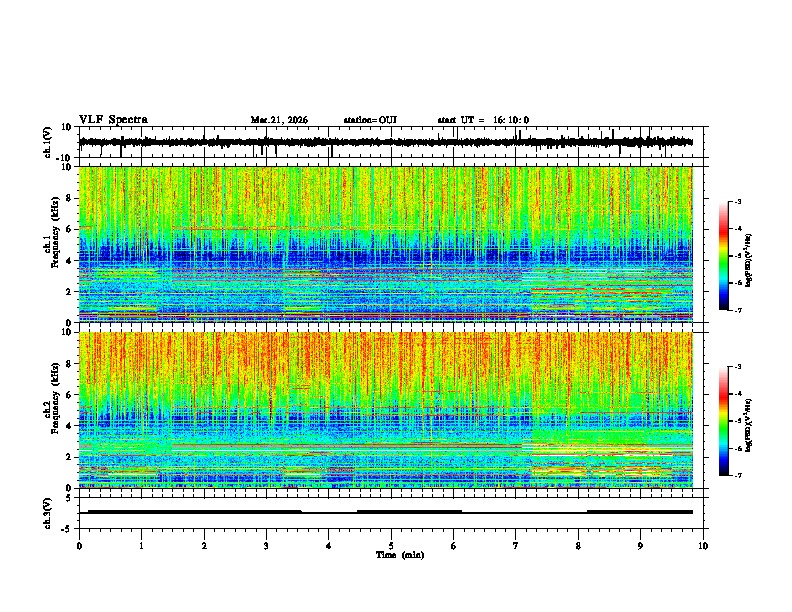
Task: Click the "ch.3(V)" axis label
Action: (x=48, y=513)
